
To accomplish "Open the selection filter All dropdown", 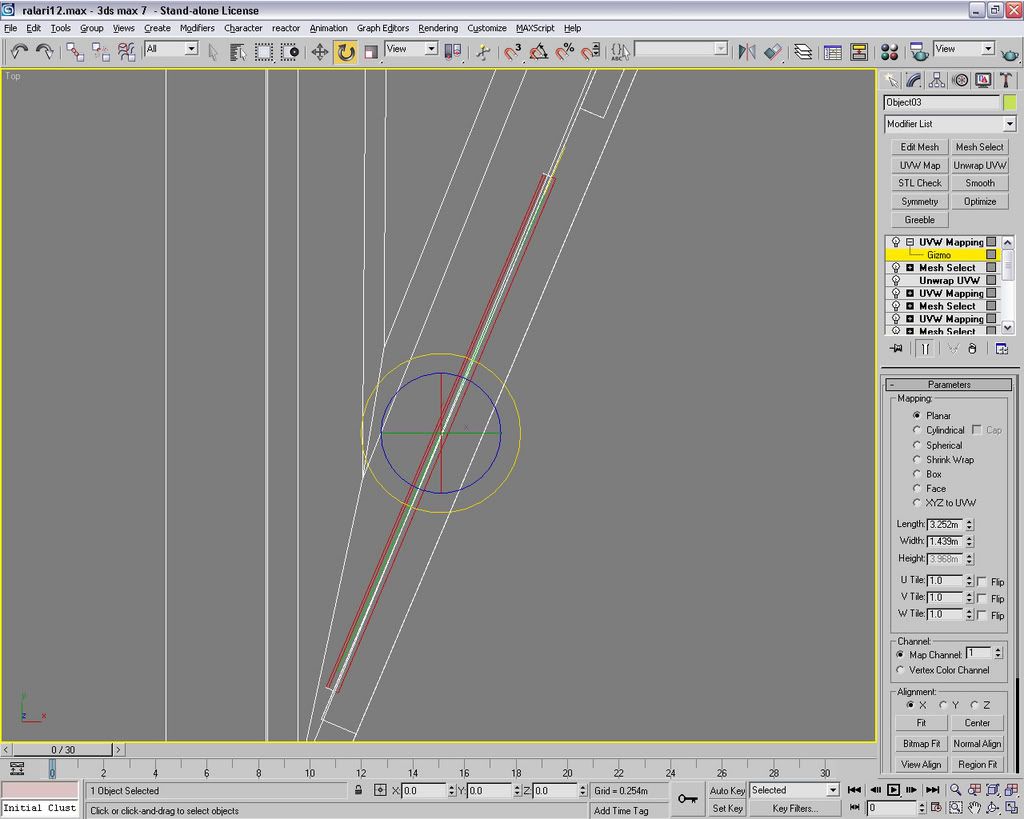I will [191, 48].
